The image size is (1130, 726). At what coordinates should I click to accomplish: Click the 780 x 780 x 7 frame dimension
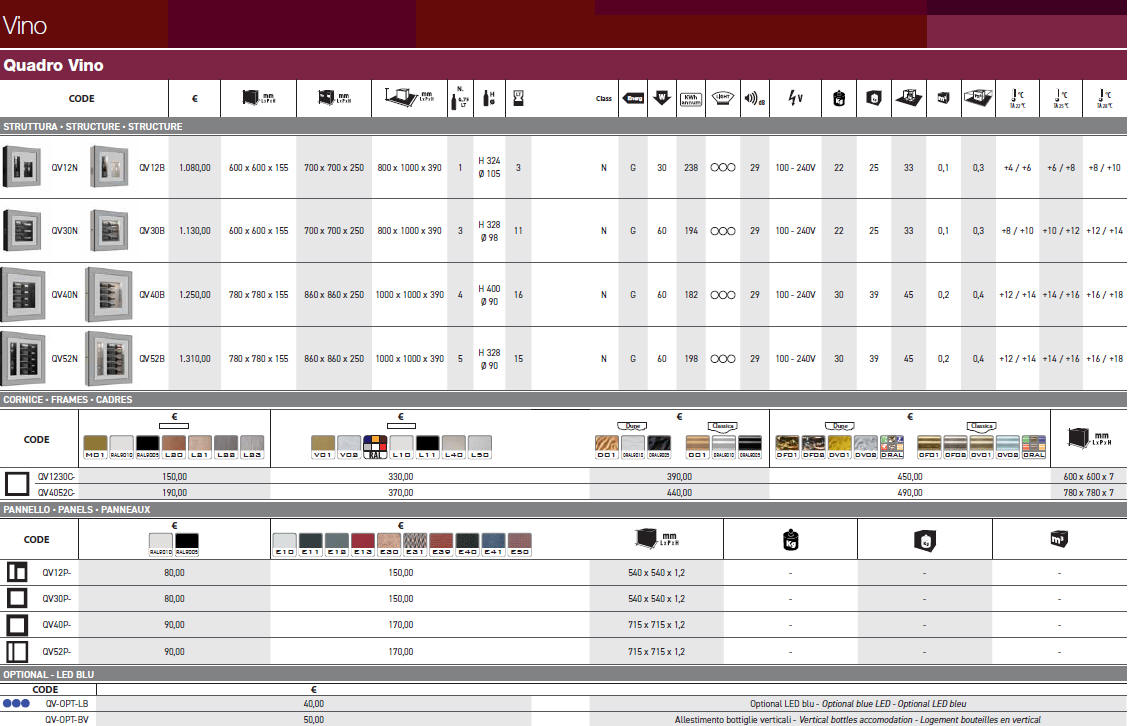[x=1088, y=492]
